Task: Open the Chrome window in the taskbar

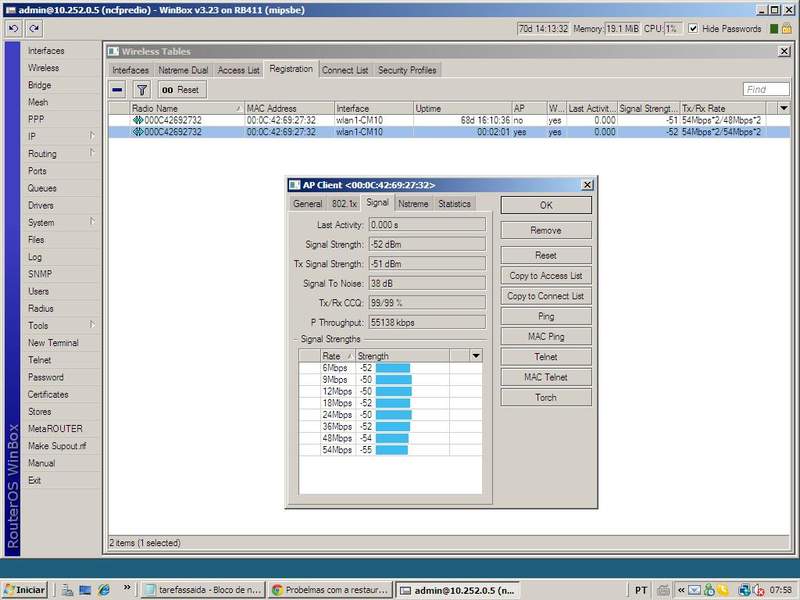Action: 330,590
